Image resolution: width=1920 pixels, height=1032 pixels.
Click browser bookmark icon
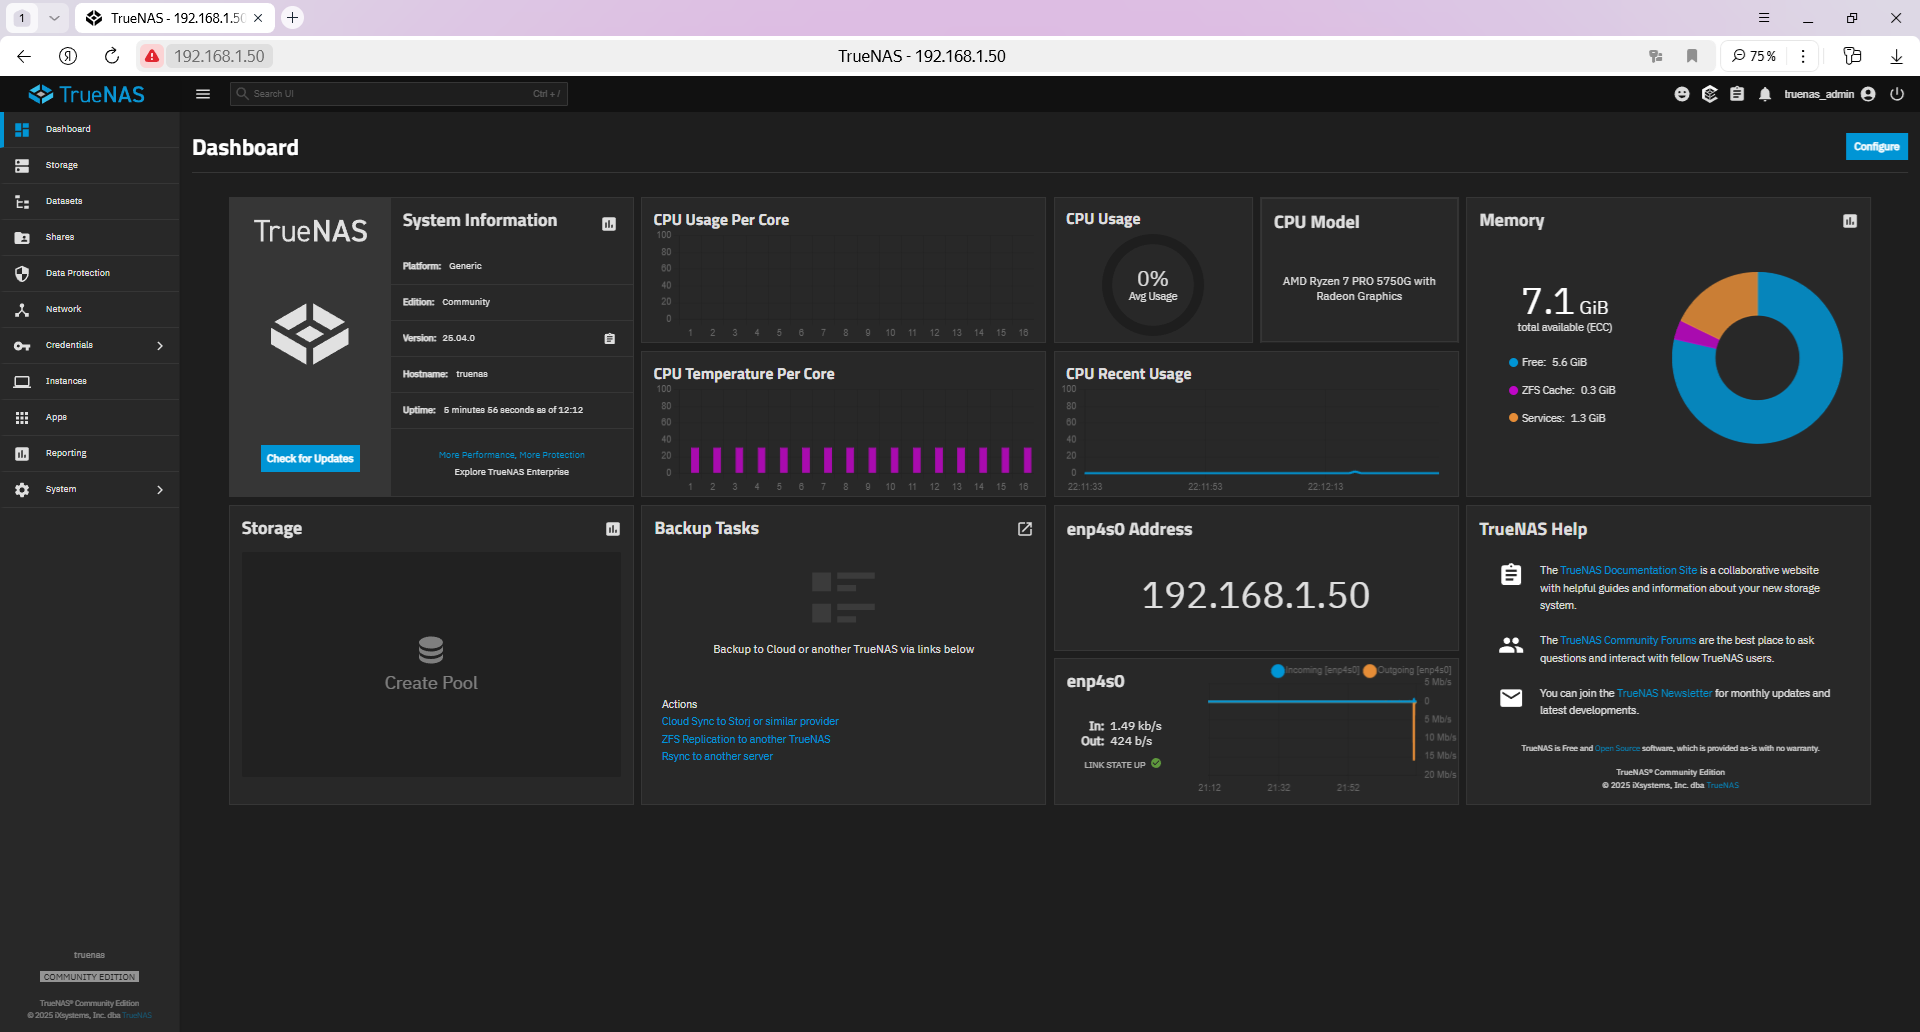(x=1692, y=56)
